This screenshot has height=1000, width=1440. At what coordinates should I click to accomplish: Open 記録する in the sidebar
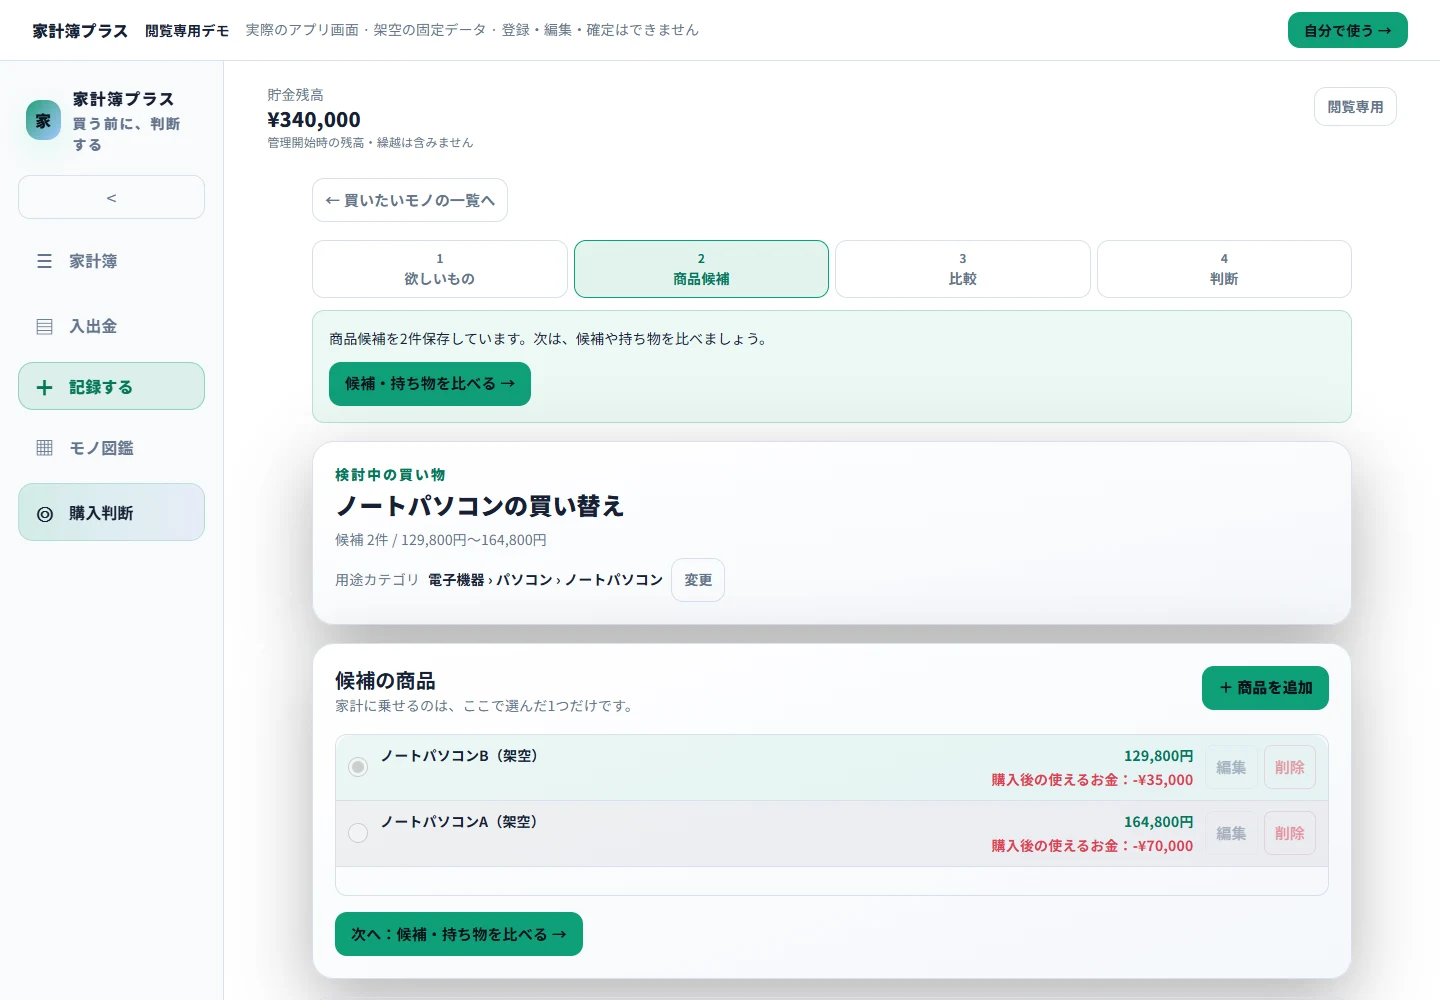111,386
